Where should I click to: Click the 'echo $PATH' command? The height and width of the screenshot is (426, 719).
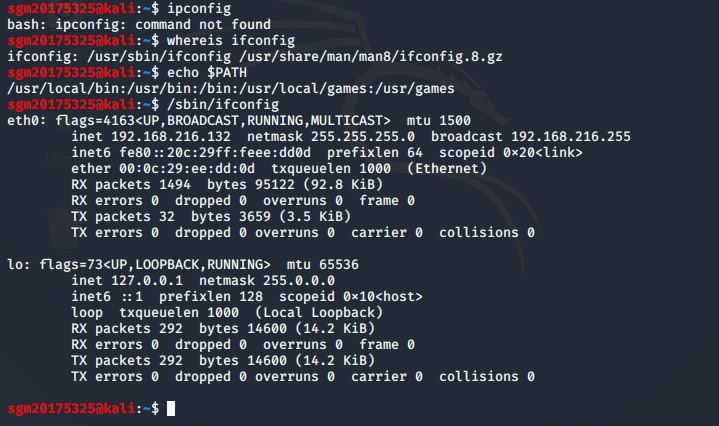click(207, 72)
